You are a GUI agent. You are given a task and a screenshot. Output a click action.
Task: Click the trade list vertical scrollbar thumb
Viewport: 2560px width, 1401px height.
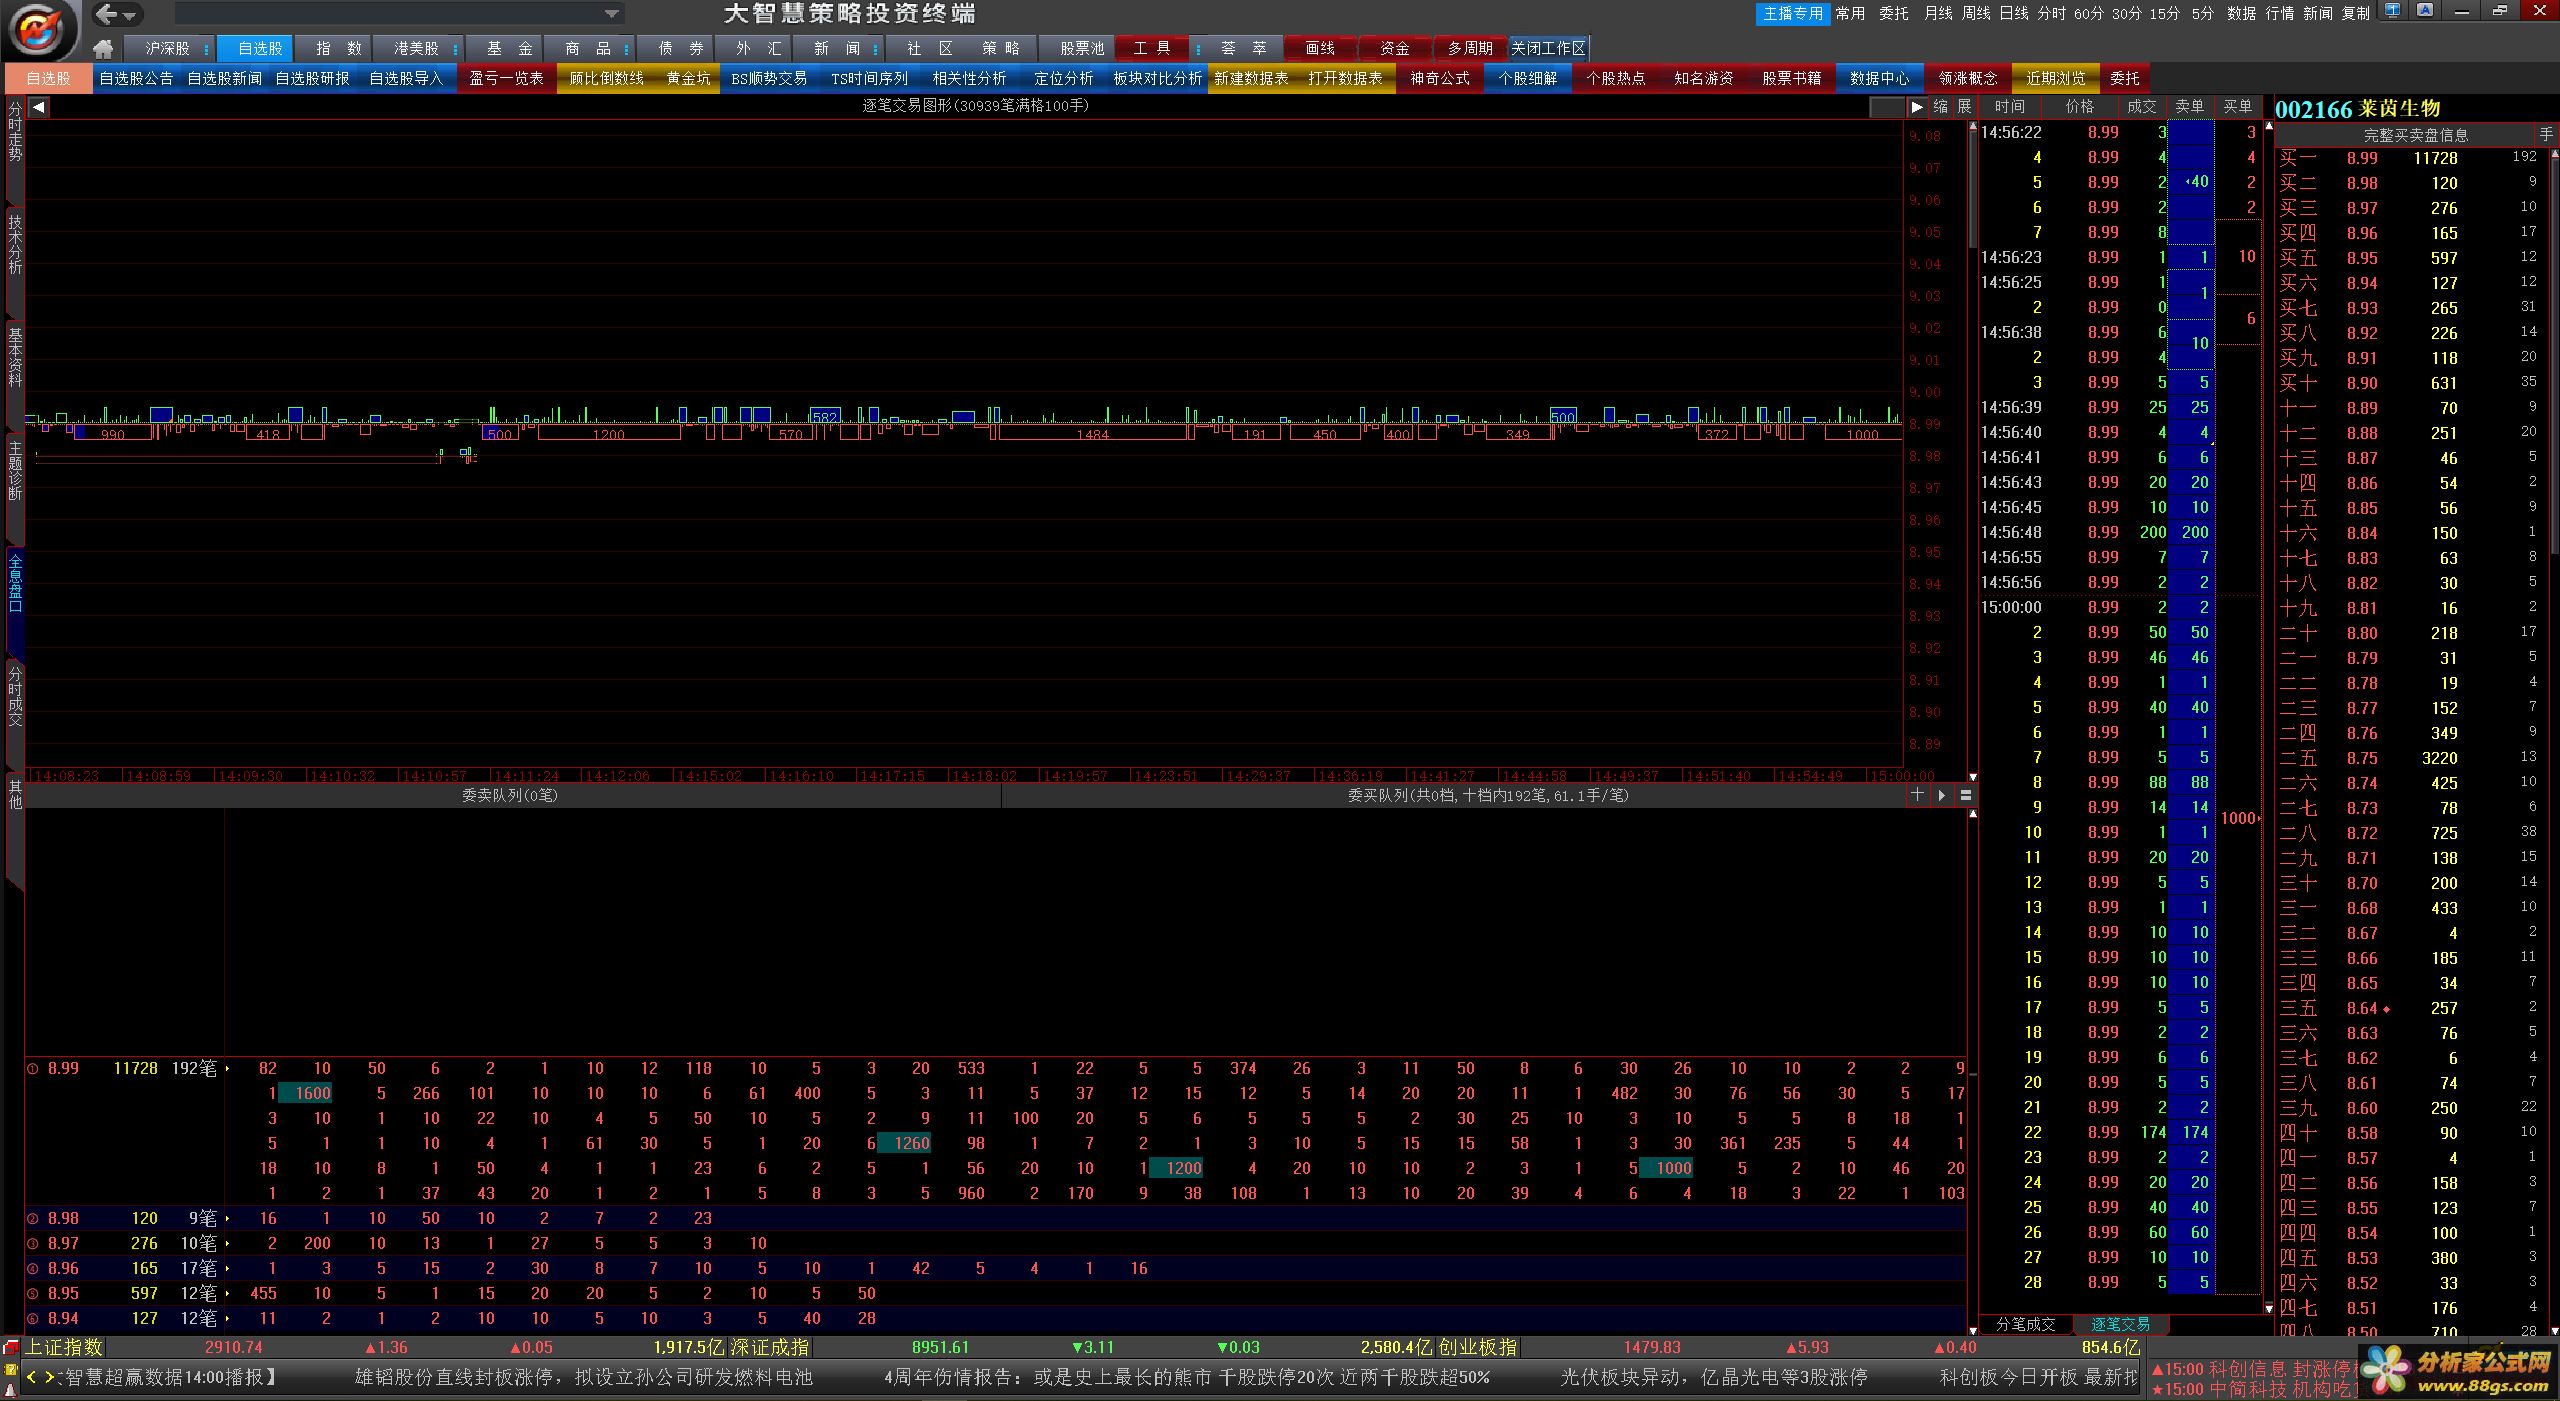click(1972, 190)
